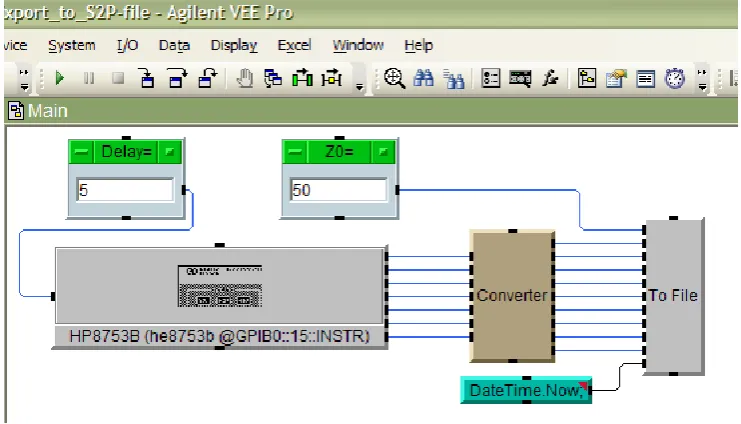Viewport: 741px width, 424px height.
Task: Click the green boxes data flow icon
Action: pyautogui.click(x=302, y=78)
